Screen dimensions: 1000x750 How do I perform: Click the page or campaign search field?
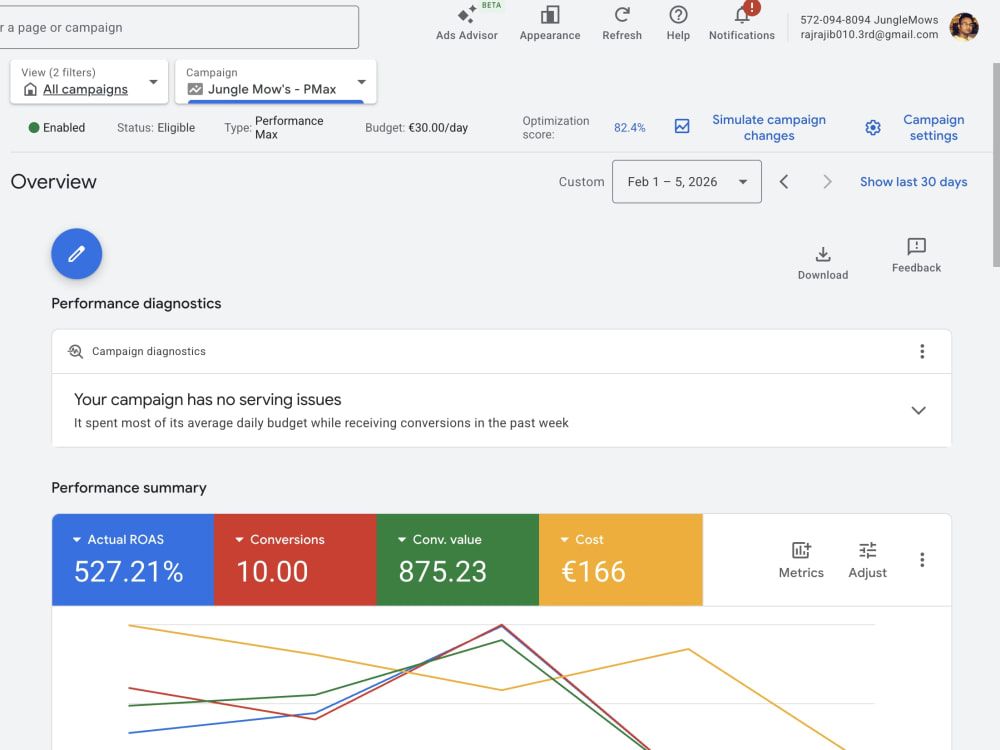[179, 27]
